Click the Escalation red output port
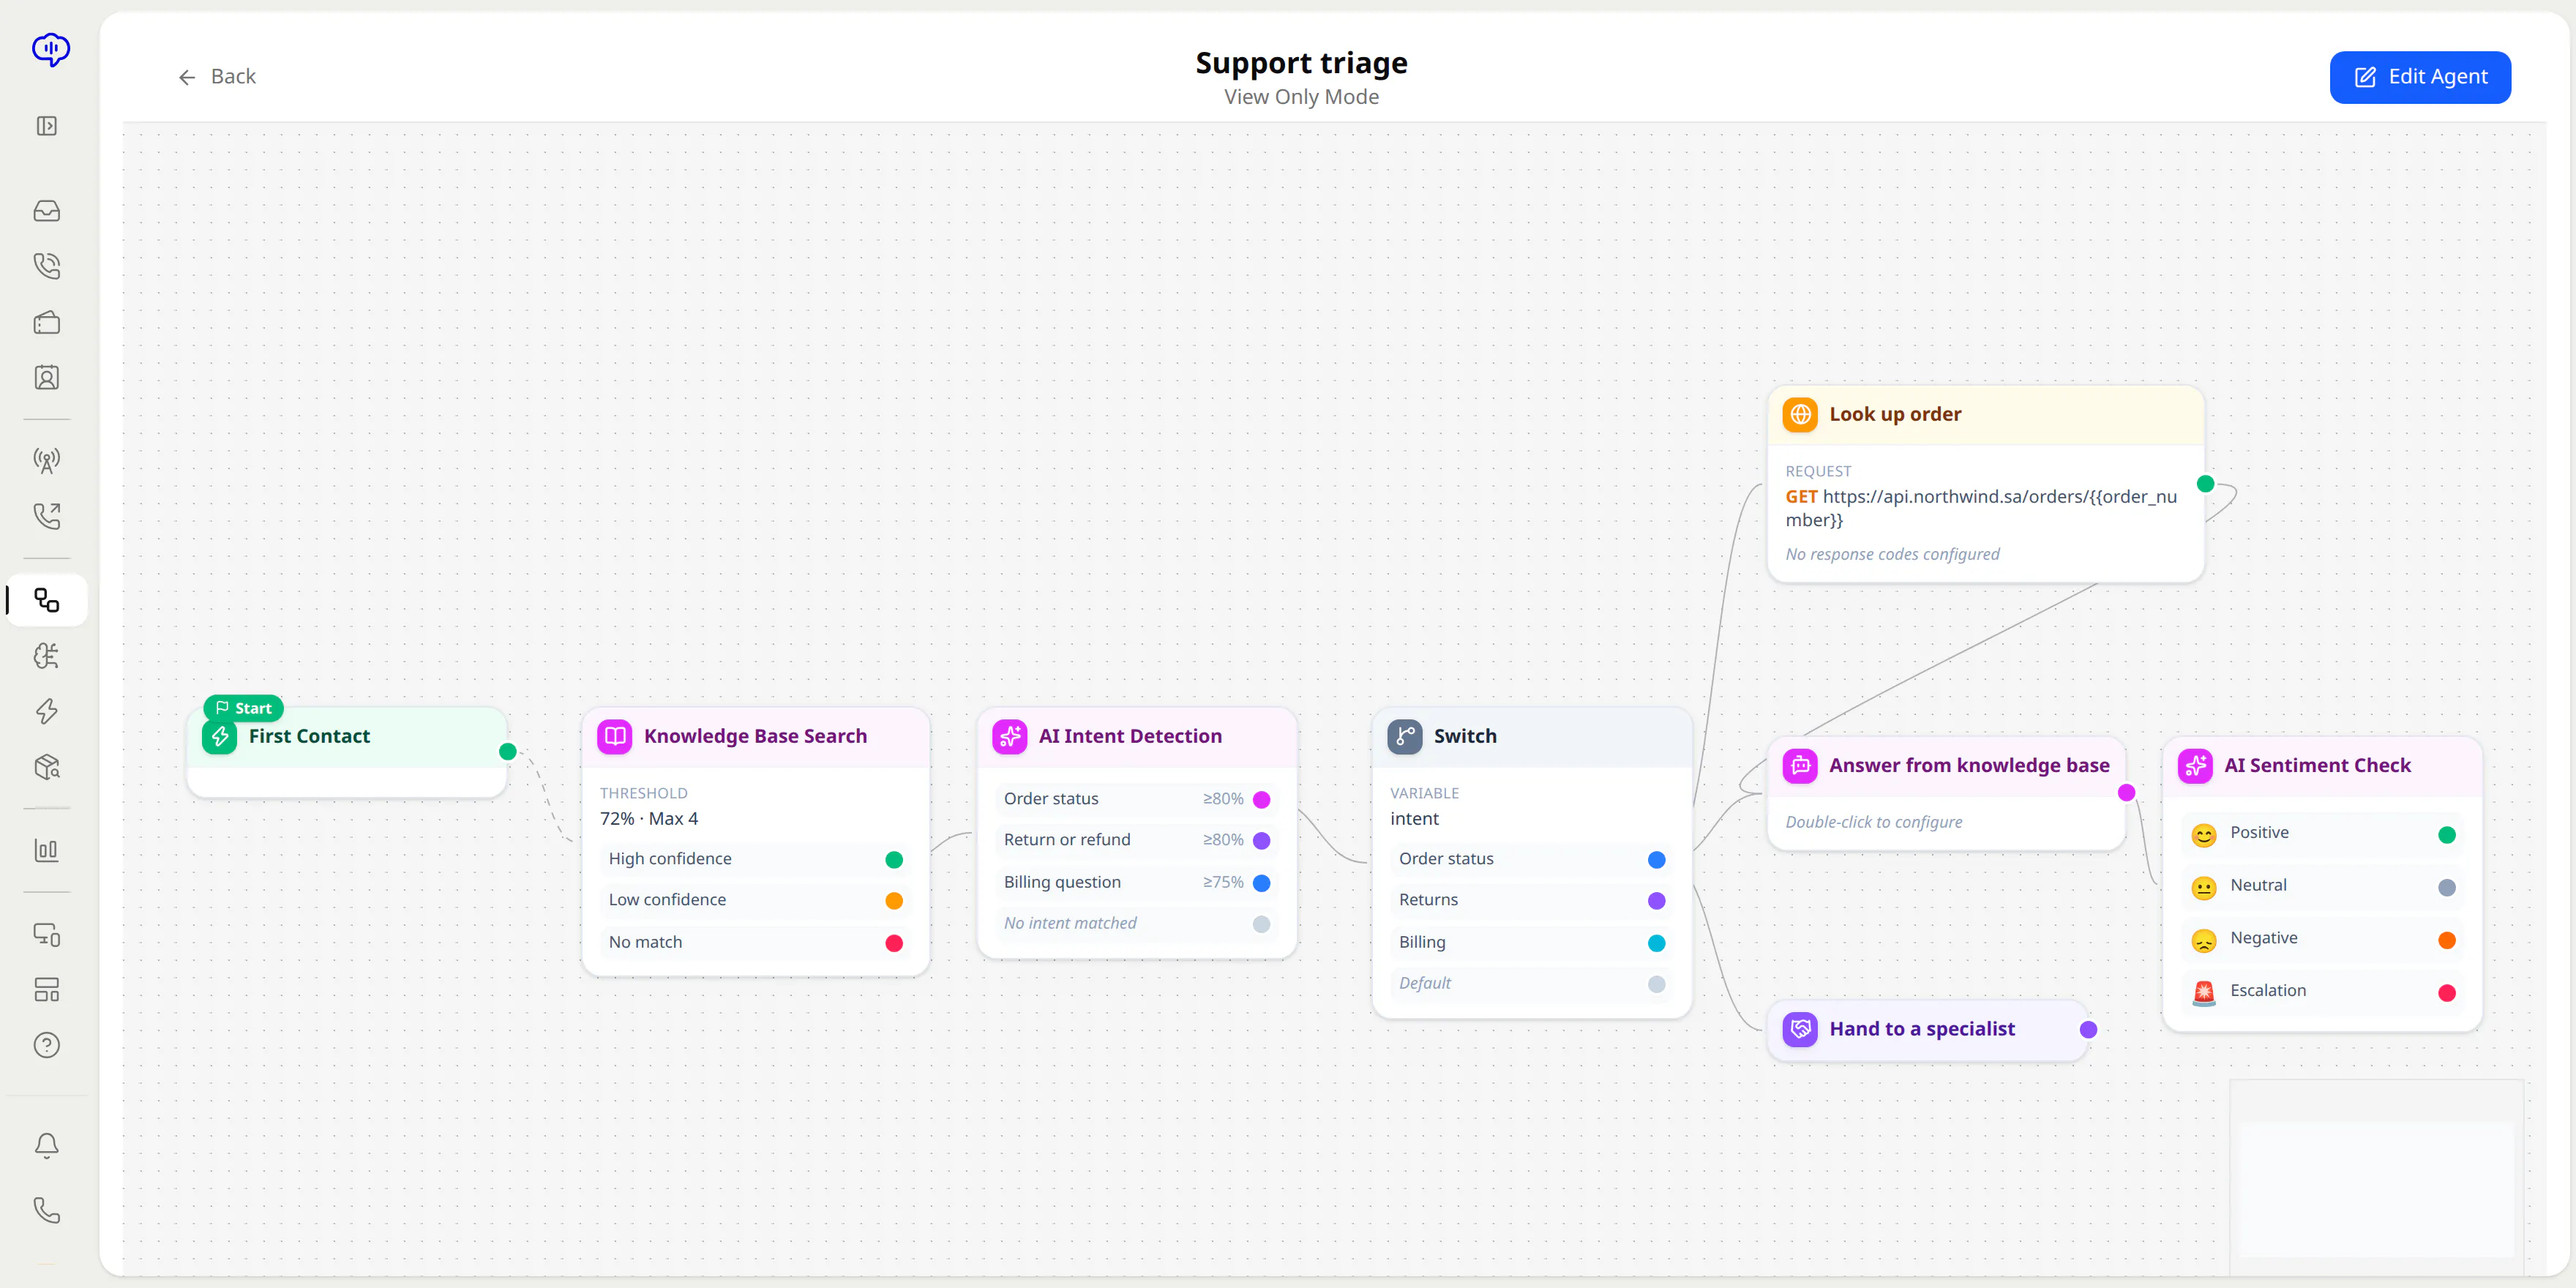This screenshot has height=1288, width=2576. [x=2447, y=993]
